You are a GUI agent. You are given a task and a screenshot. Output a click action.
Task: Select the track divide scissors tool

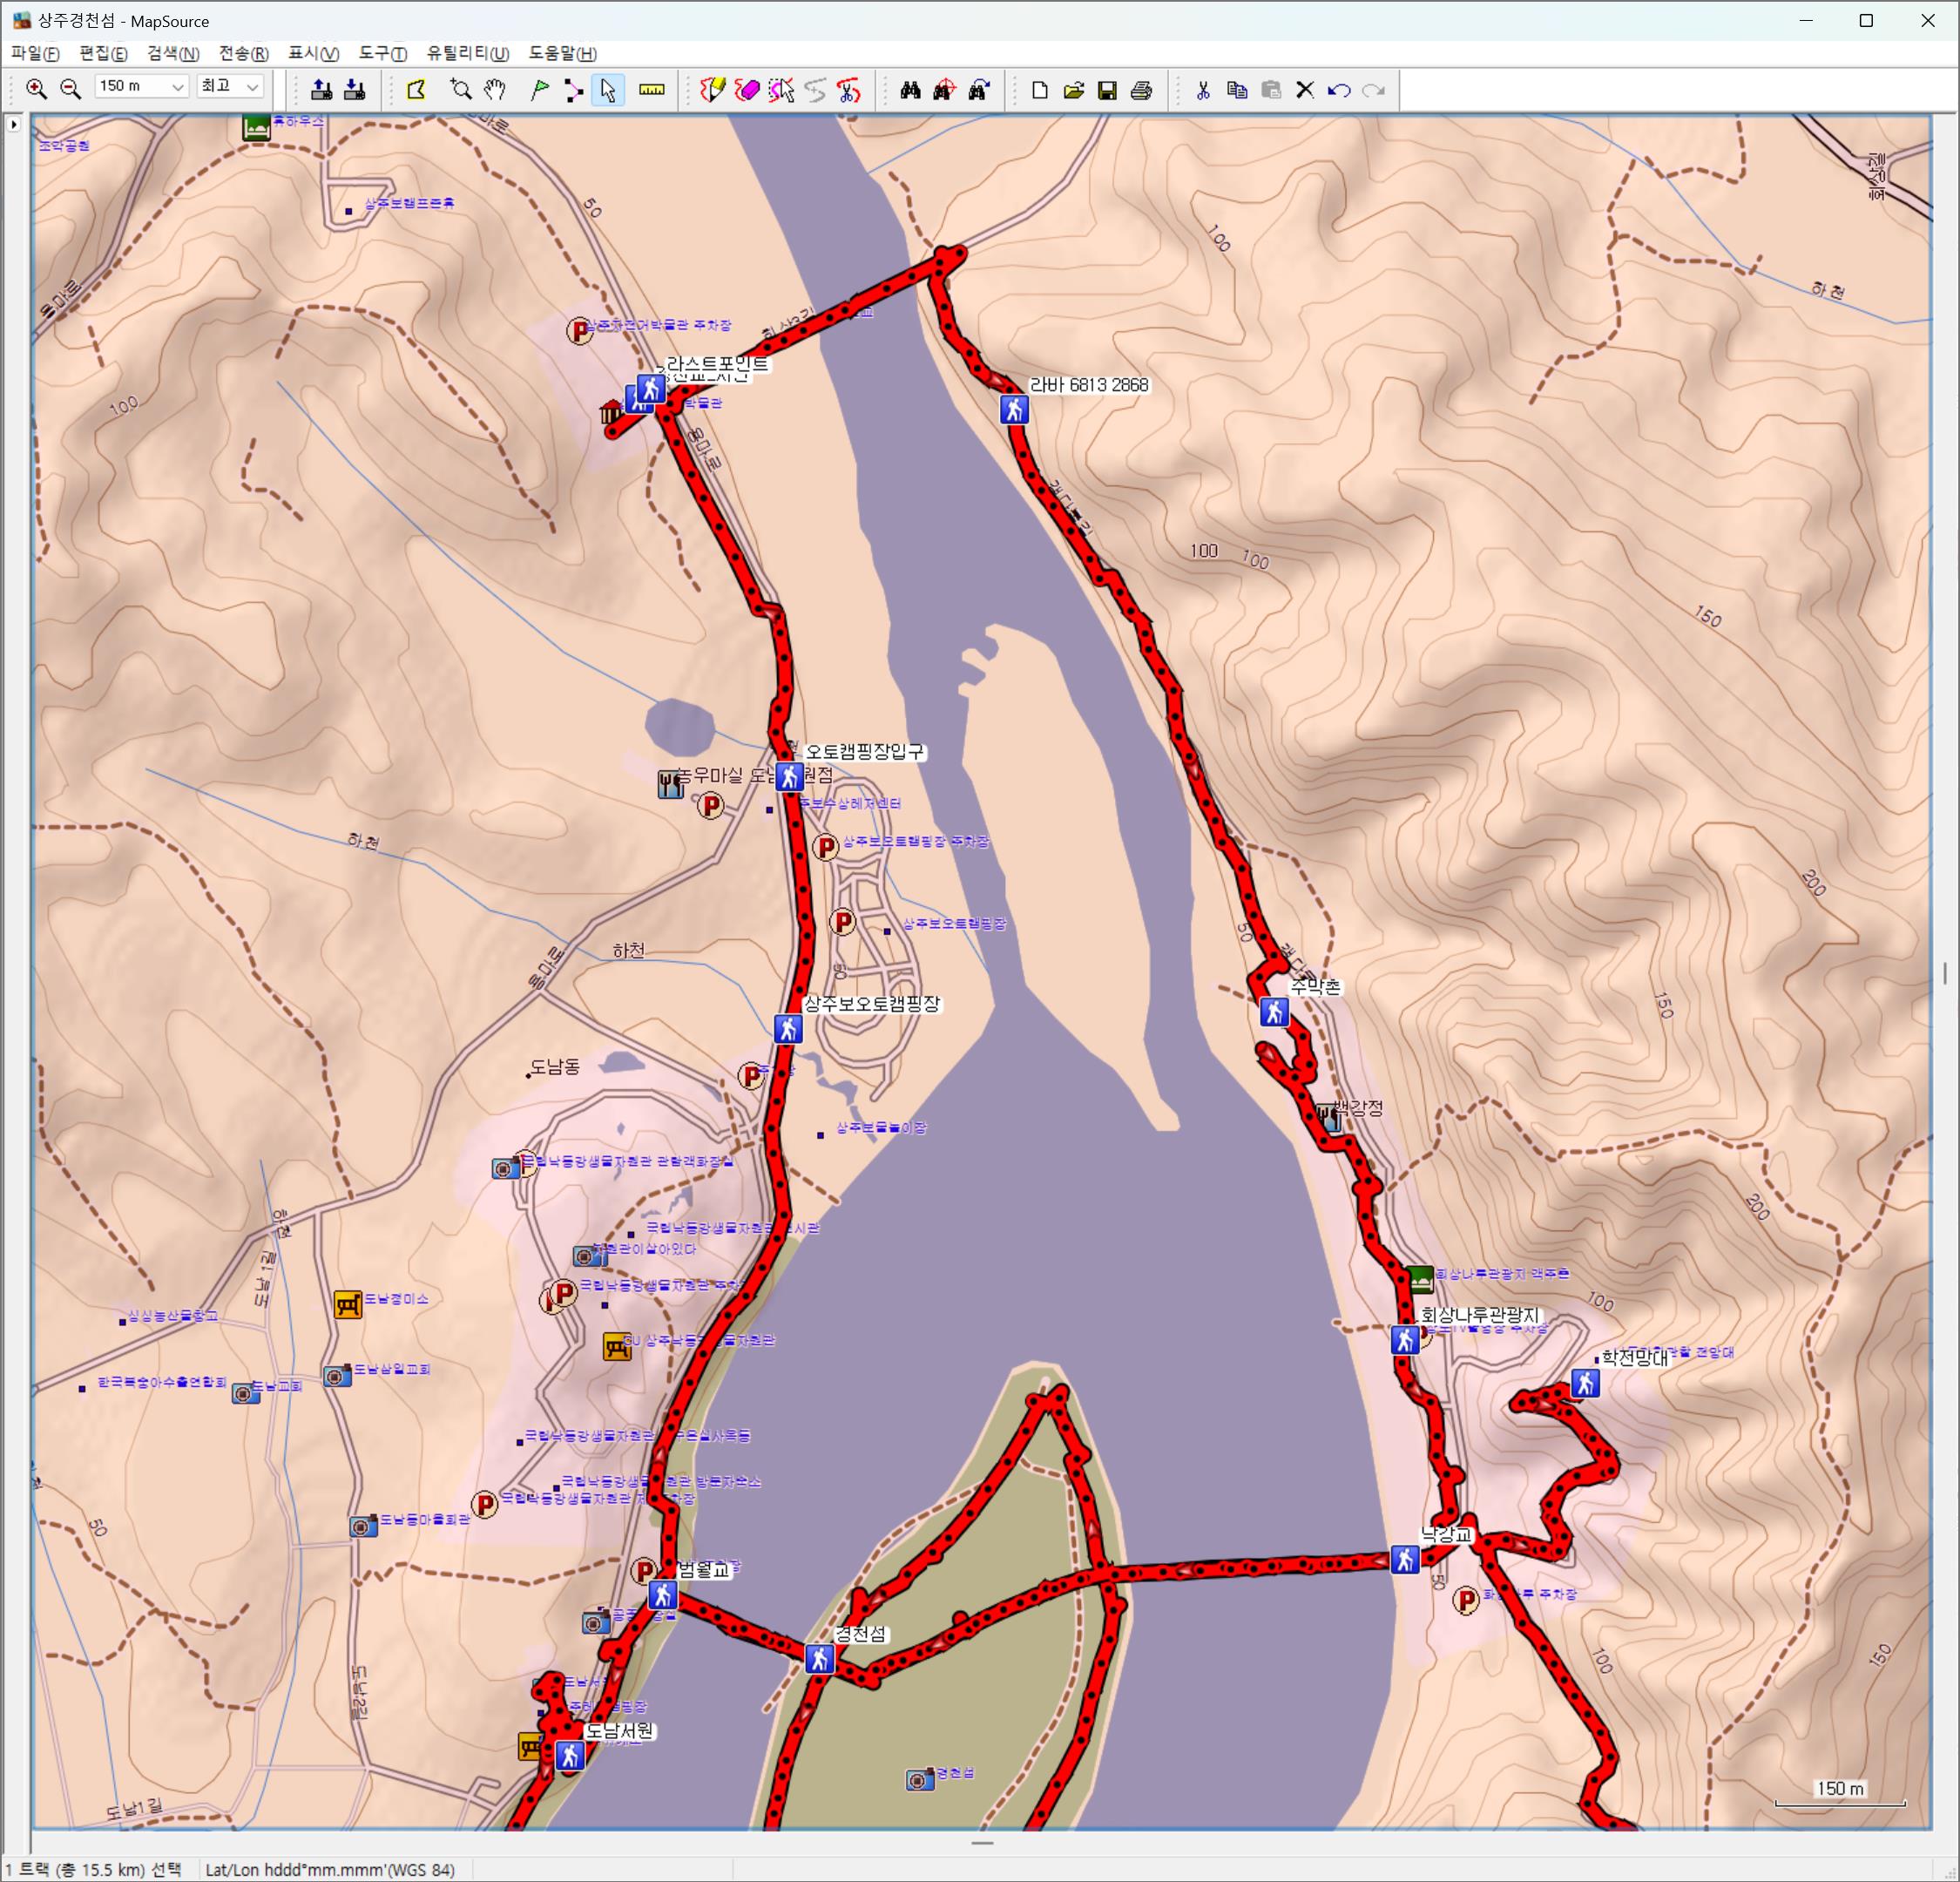849,90
